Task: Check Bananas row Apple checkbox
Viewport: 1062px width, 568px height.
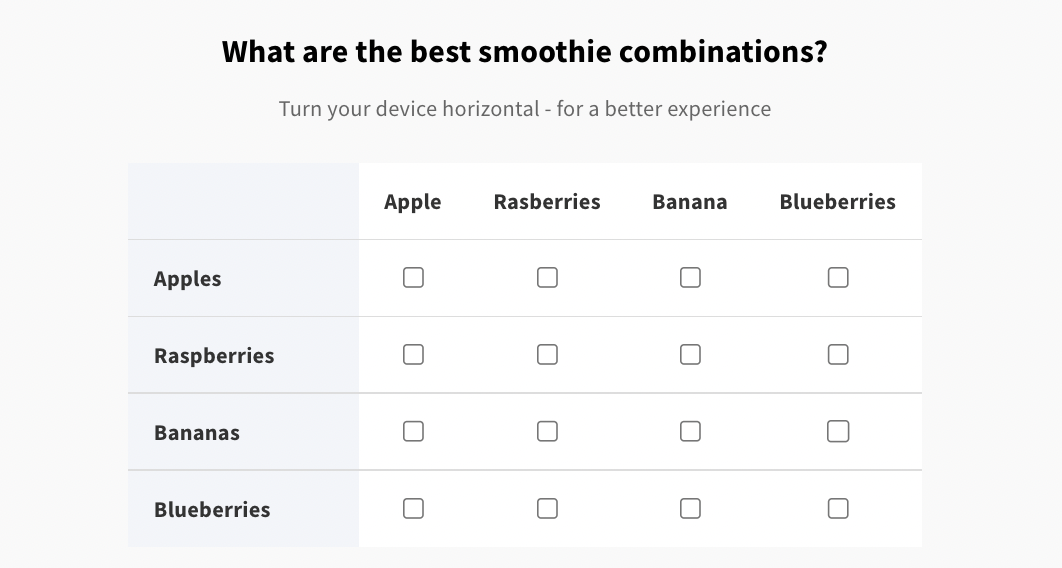Action: [x=413, y=431]
